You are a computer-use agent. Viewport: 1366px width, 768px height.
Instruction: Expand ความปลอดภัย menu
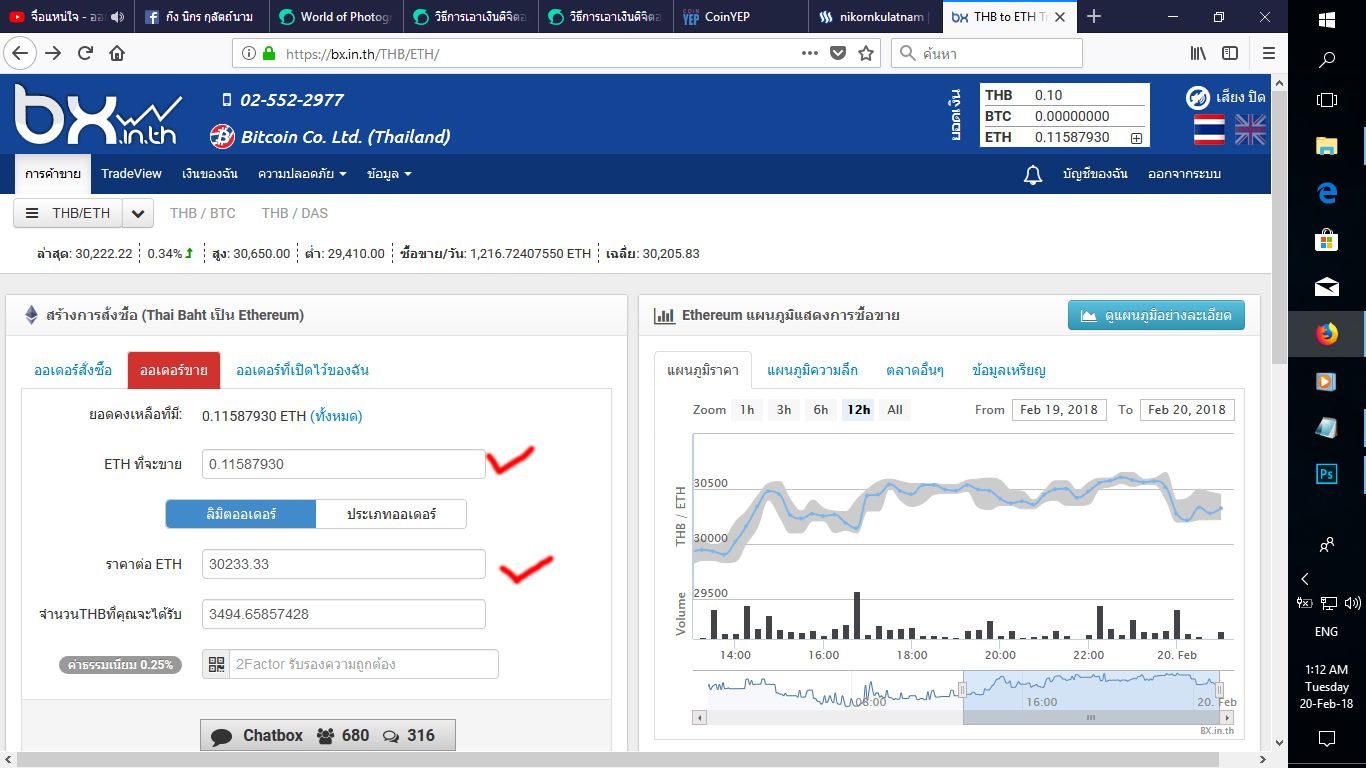tap(302, 174)
